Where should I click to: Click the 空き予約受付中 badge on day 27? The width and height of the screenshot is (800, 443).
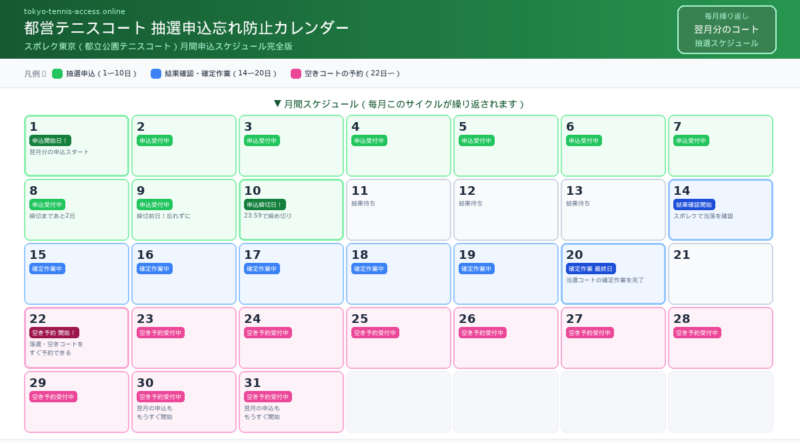(590, 333)
